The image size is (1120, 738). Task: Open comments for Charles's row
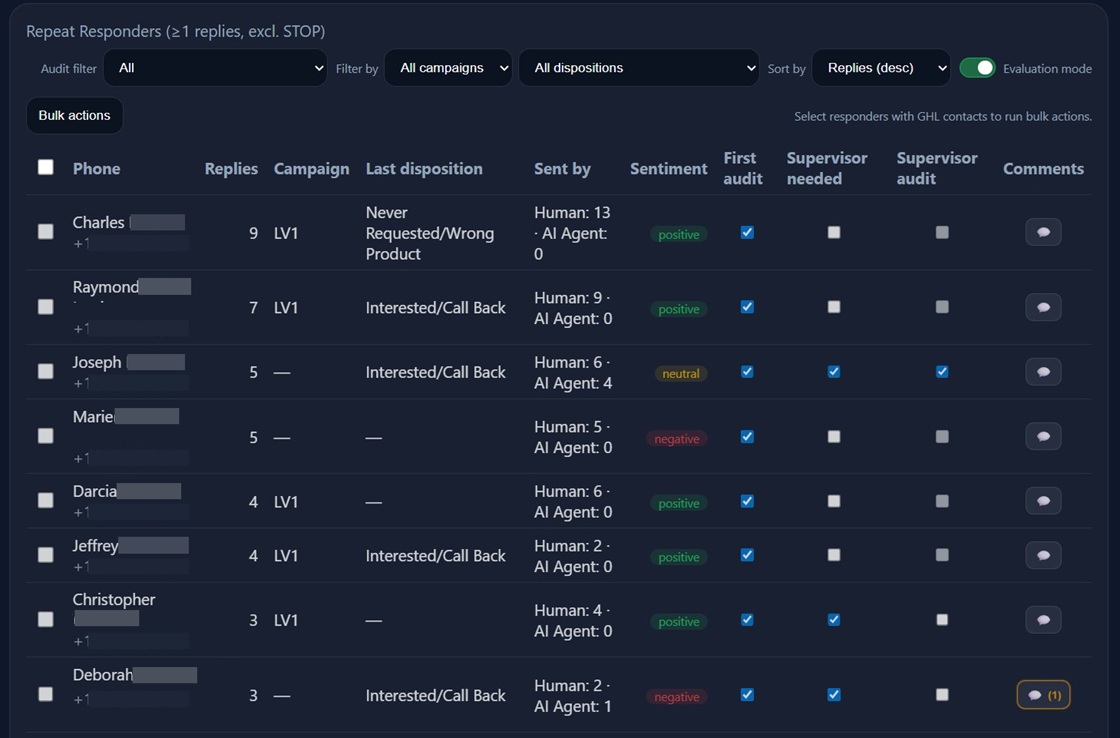point(1043,231)
